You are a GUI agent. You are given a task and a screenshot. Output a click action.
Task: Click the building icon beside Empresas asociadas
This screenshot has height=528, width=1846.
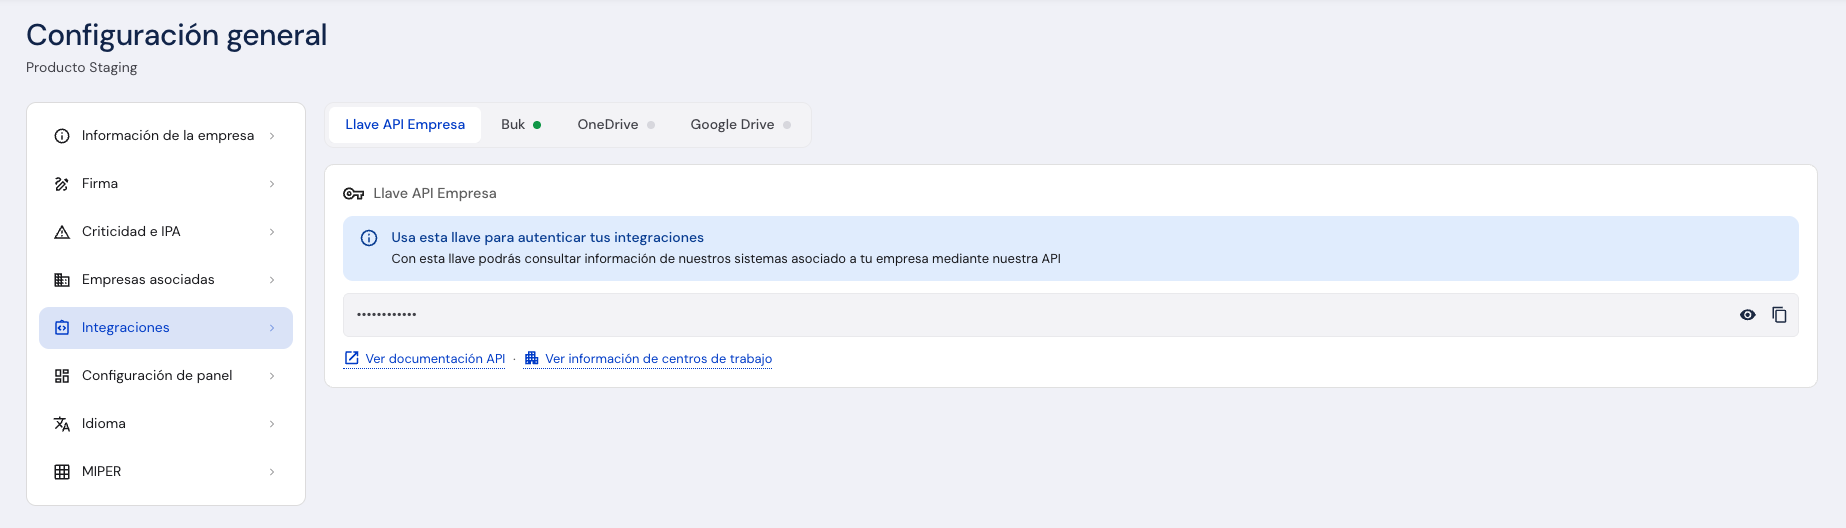(62, 280)
